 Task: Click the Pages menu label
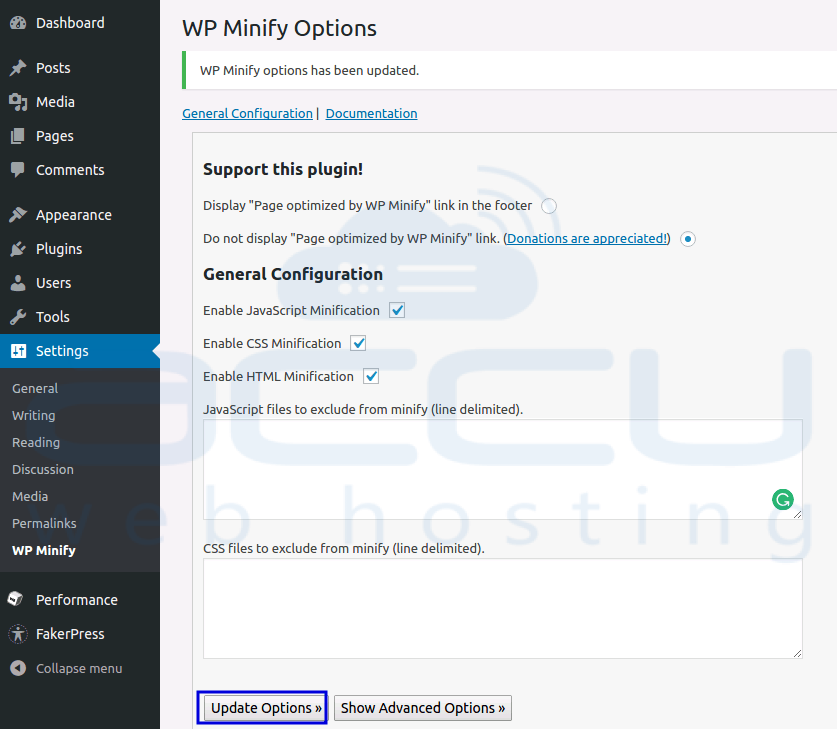[54, 136]
